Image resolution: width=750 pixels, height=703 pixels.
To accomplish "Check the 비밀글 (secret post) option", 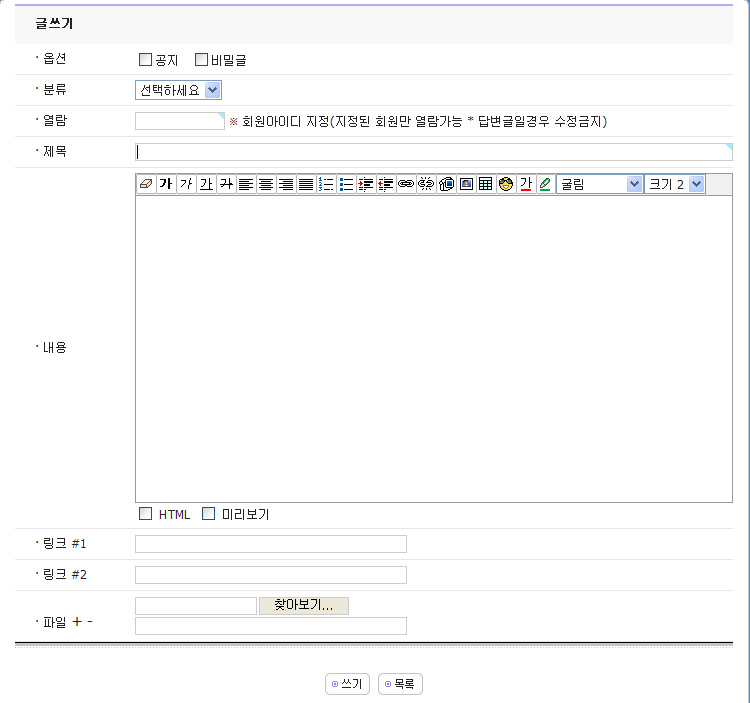I will 201,60.
